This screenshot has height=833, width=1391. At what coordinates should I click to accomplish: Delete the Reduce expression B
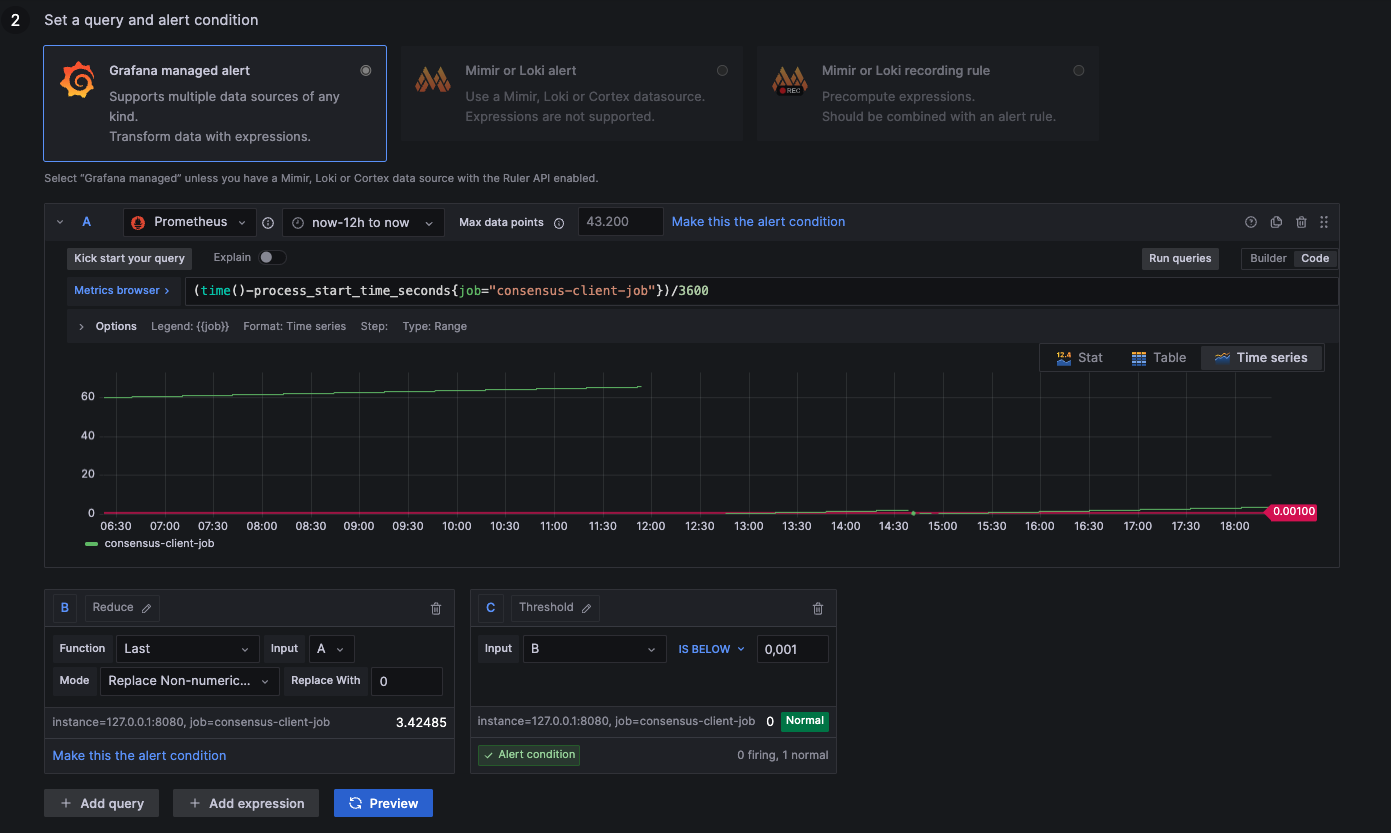pyautogui.click(x=436, y=608)
